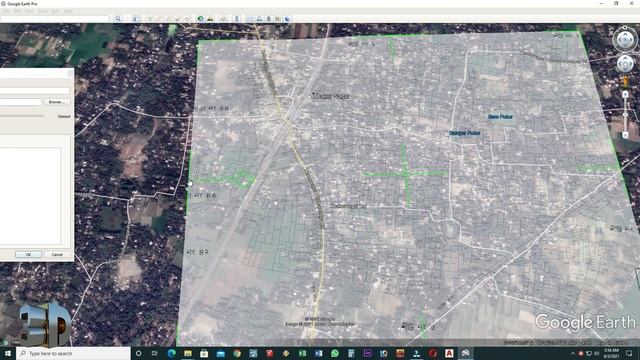Screen dimensions: 640x360
Task: Click the zoom out minus button
Action: 625,135
